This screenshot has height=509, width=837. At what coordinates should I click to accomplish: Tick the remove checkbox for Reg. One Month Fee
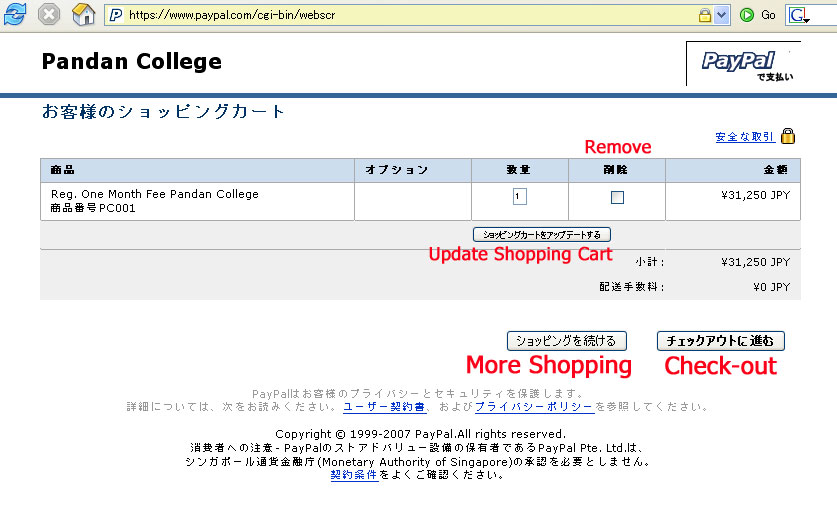[x=617, y=197]
